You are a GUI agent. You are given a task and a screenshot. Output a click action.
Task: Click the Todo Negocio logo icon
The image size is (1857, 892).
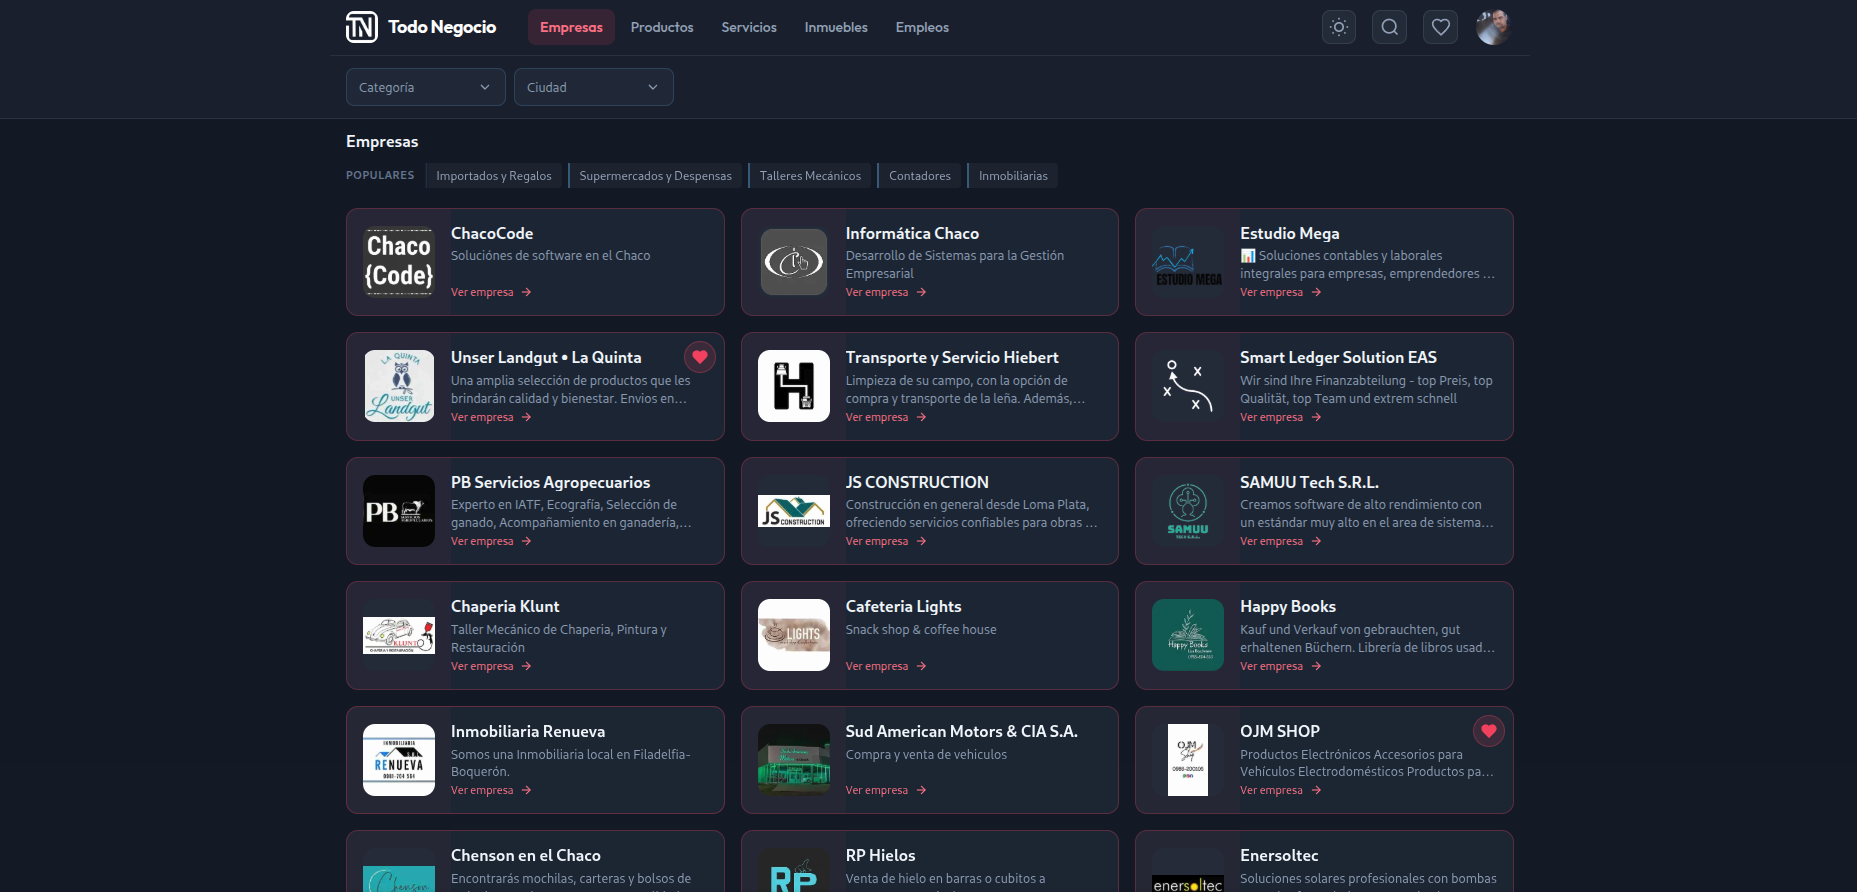pyautogui.click(x=361, y=27)
